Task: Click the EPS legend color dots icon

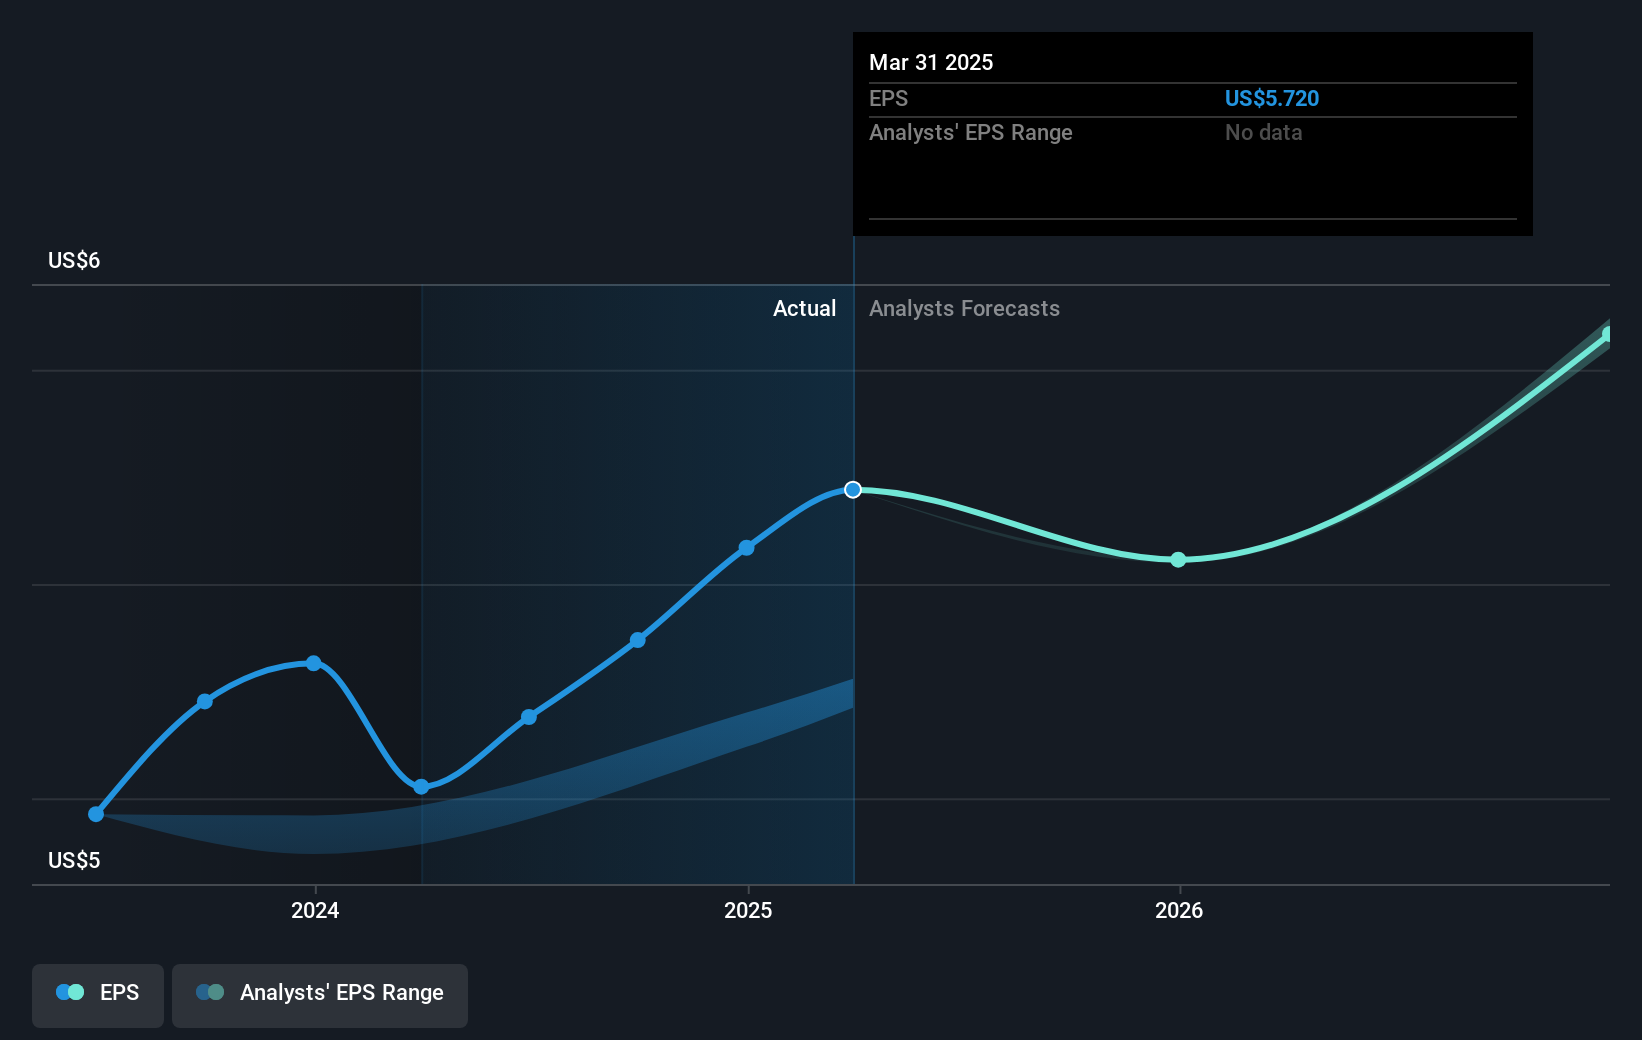Action: pos(70,992)
